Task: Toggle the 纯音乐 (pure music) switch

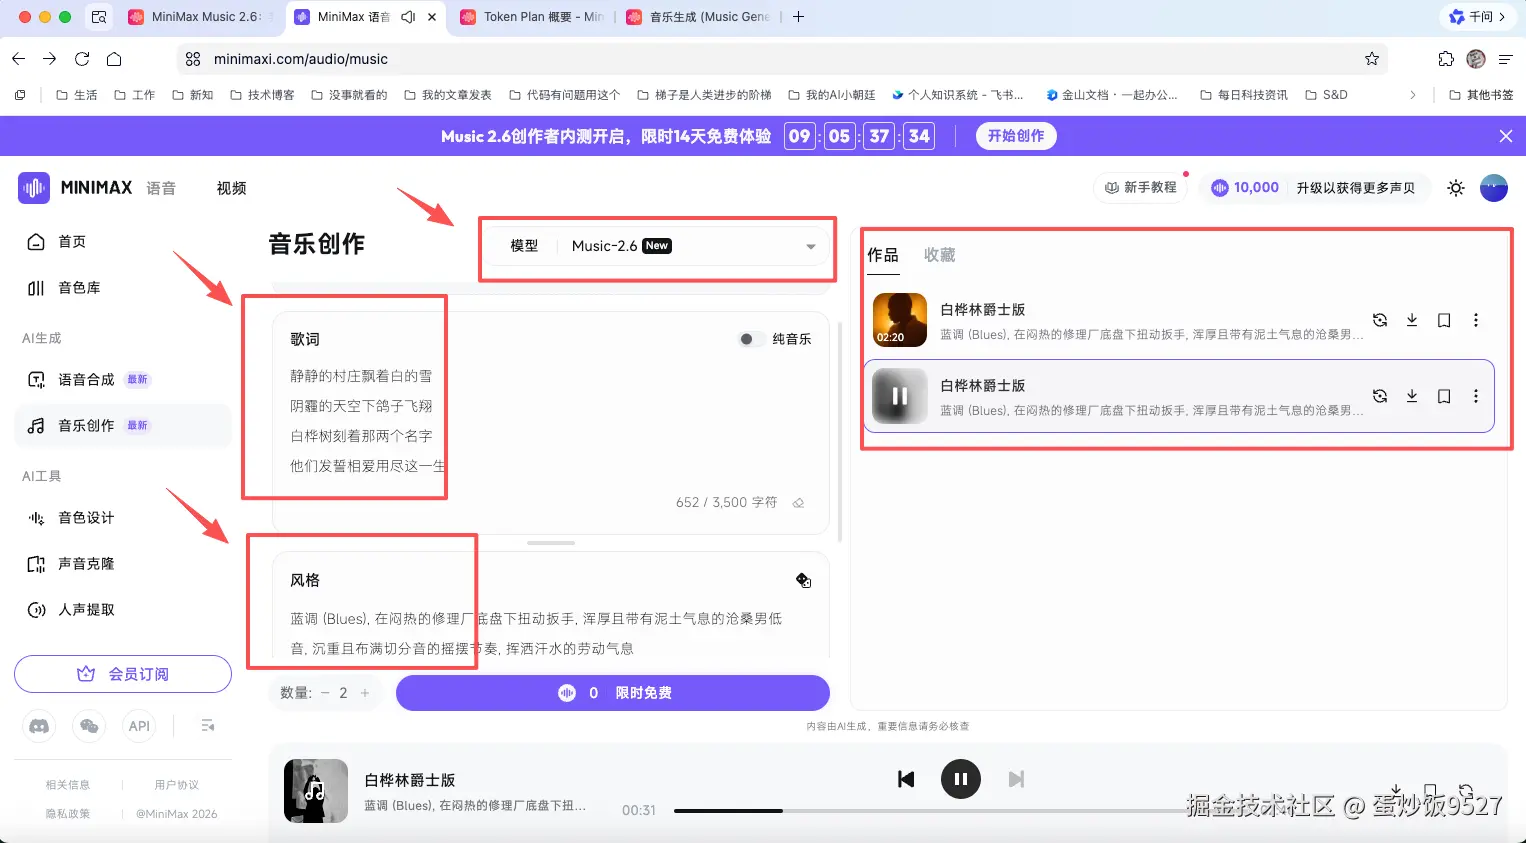Action: tap(751, 339)
